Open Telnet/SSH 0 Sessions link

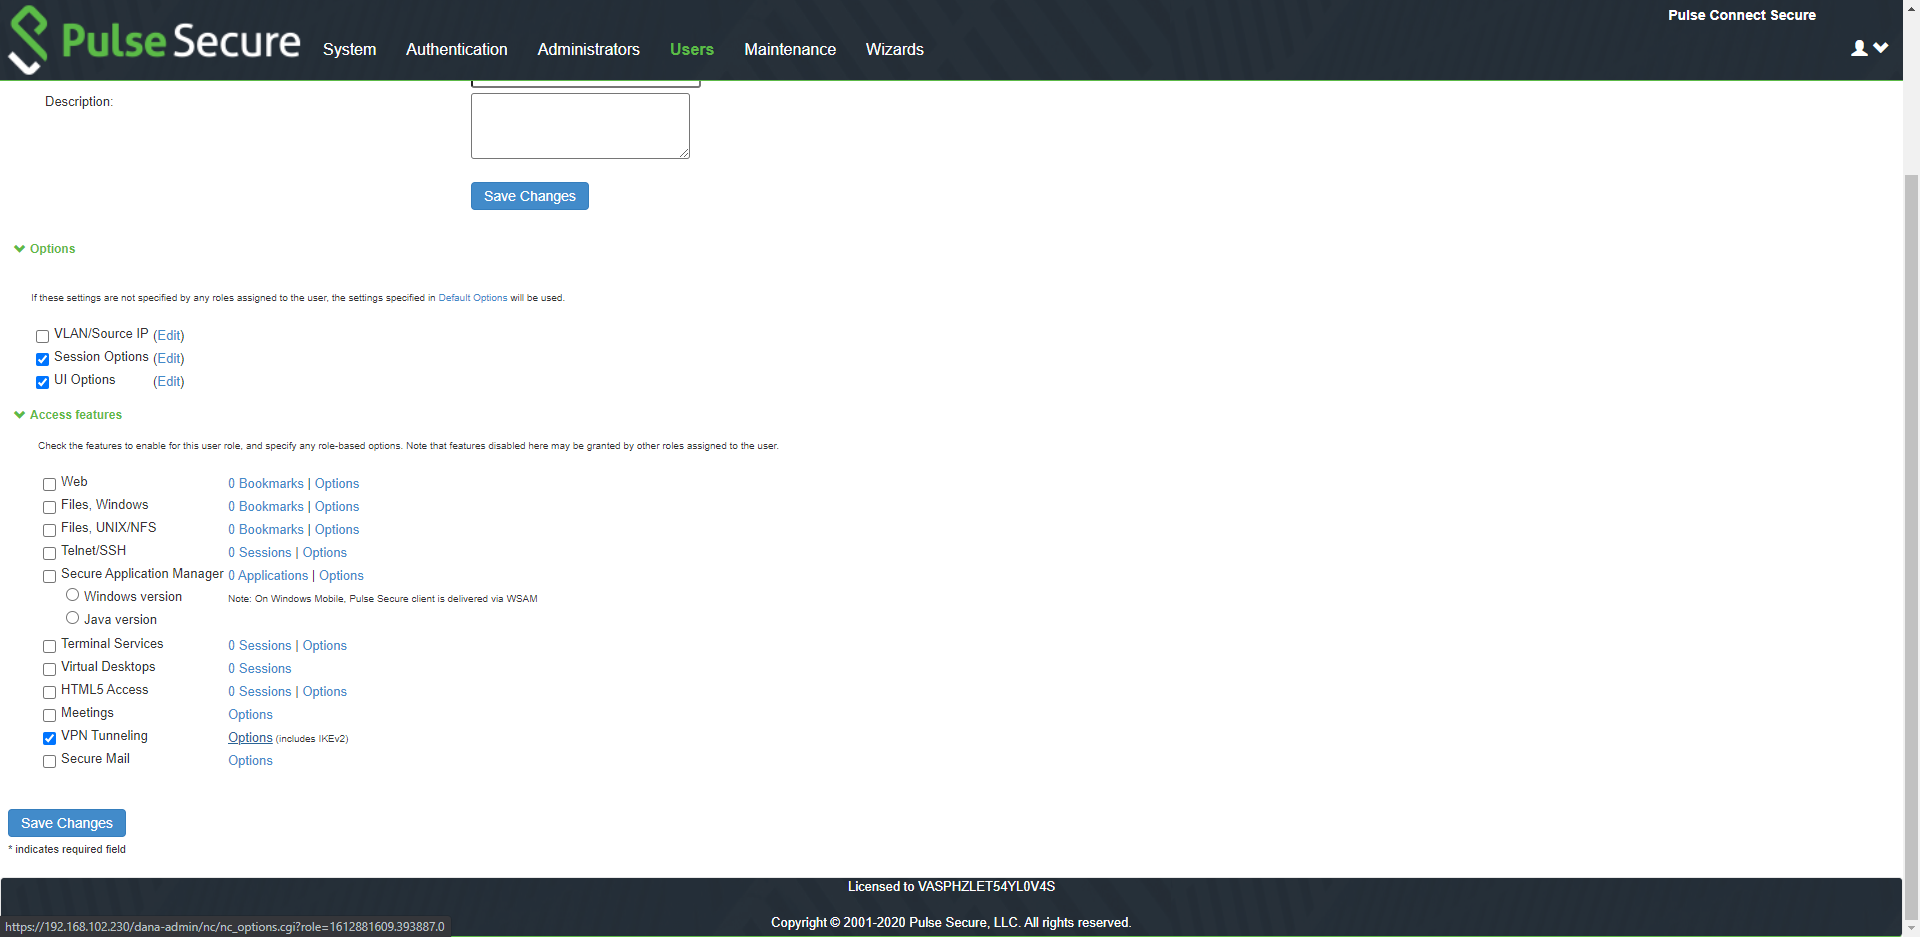pos(260,553)
